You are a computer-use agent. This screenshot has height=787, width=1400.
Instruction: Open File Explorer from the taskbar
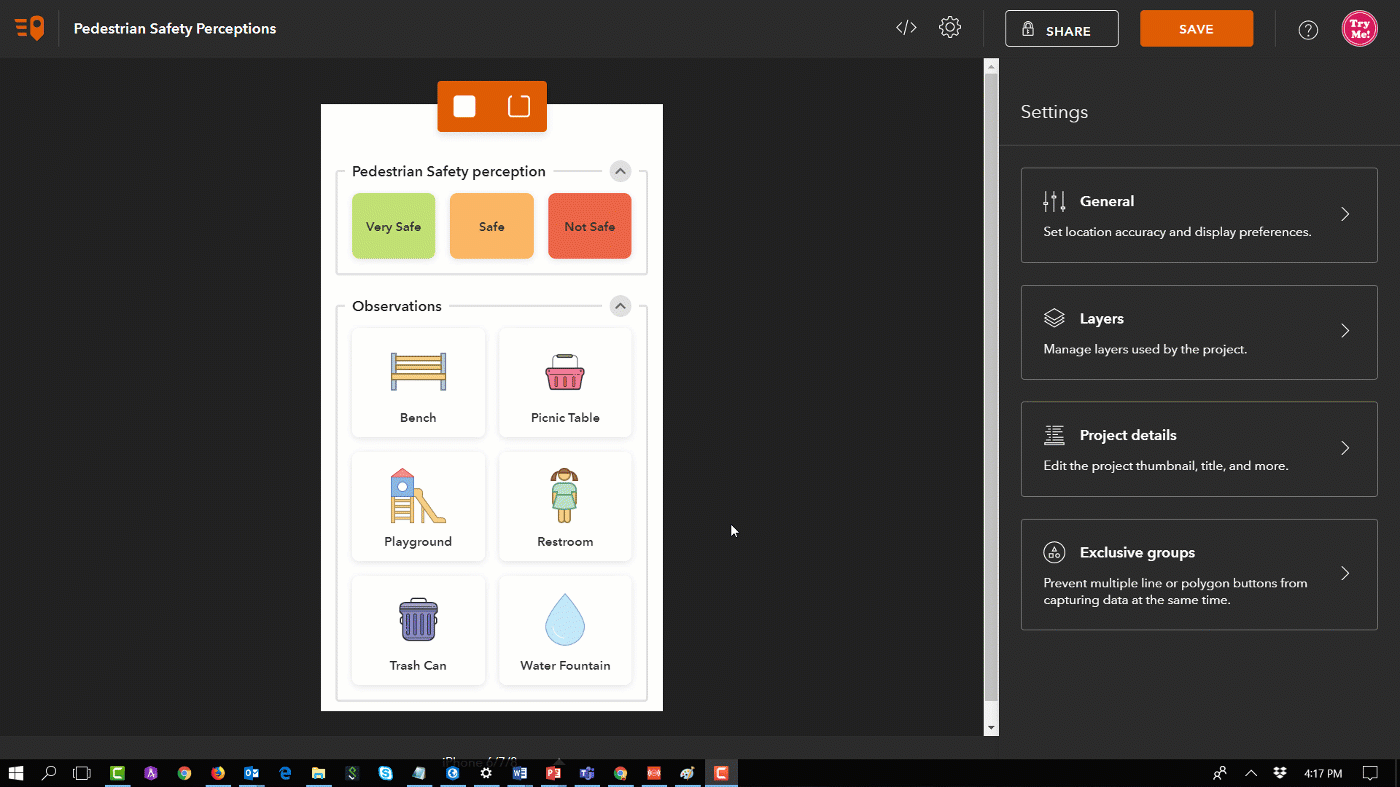tap(318, 773)
